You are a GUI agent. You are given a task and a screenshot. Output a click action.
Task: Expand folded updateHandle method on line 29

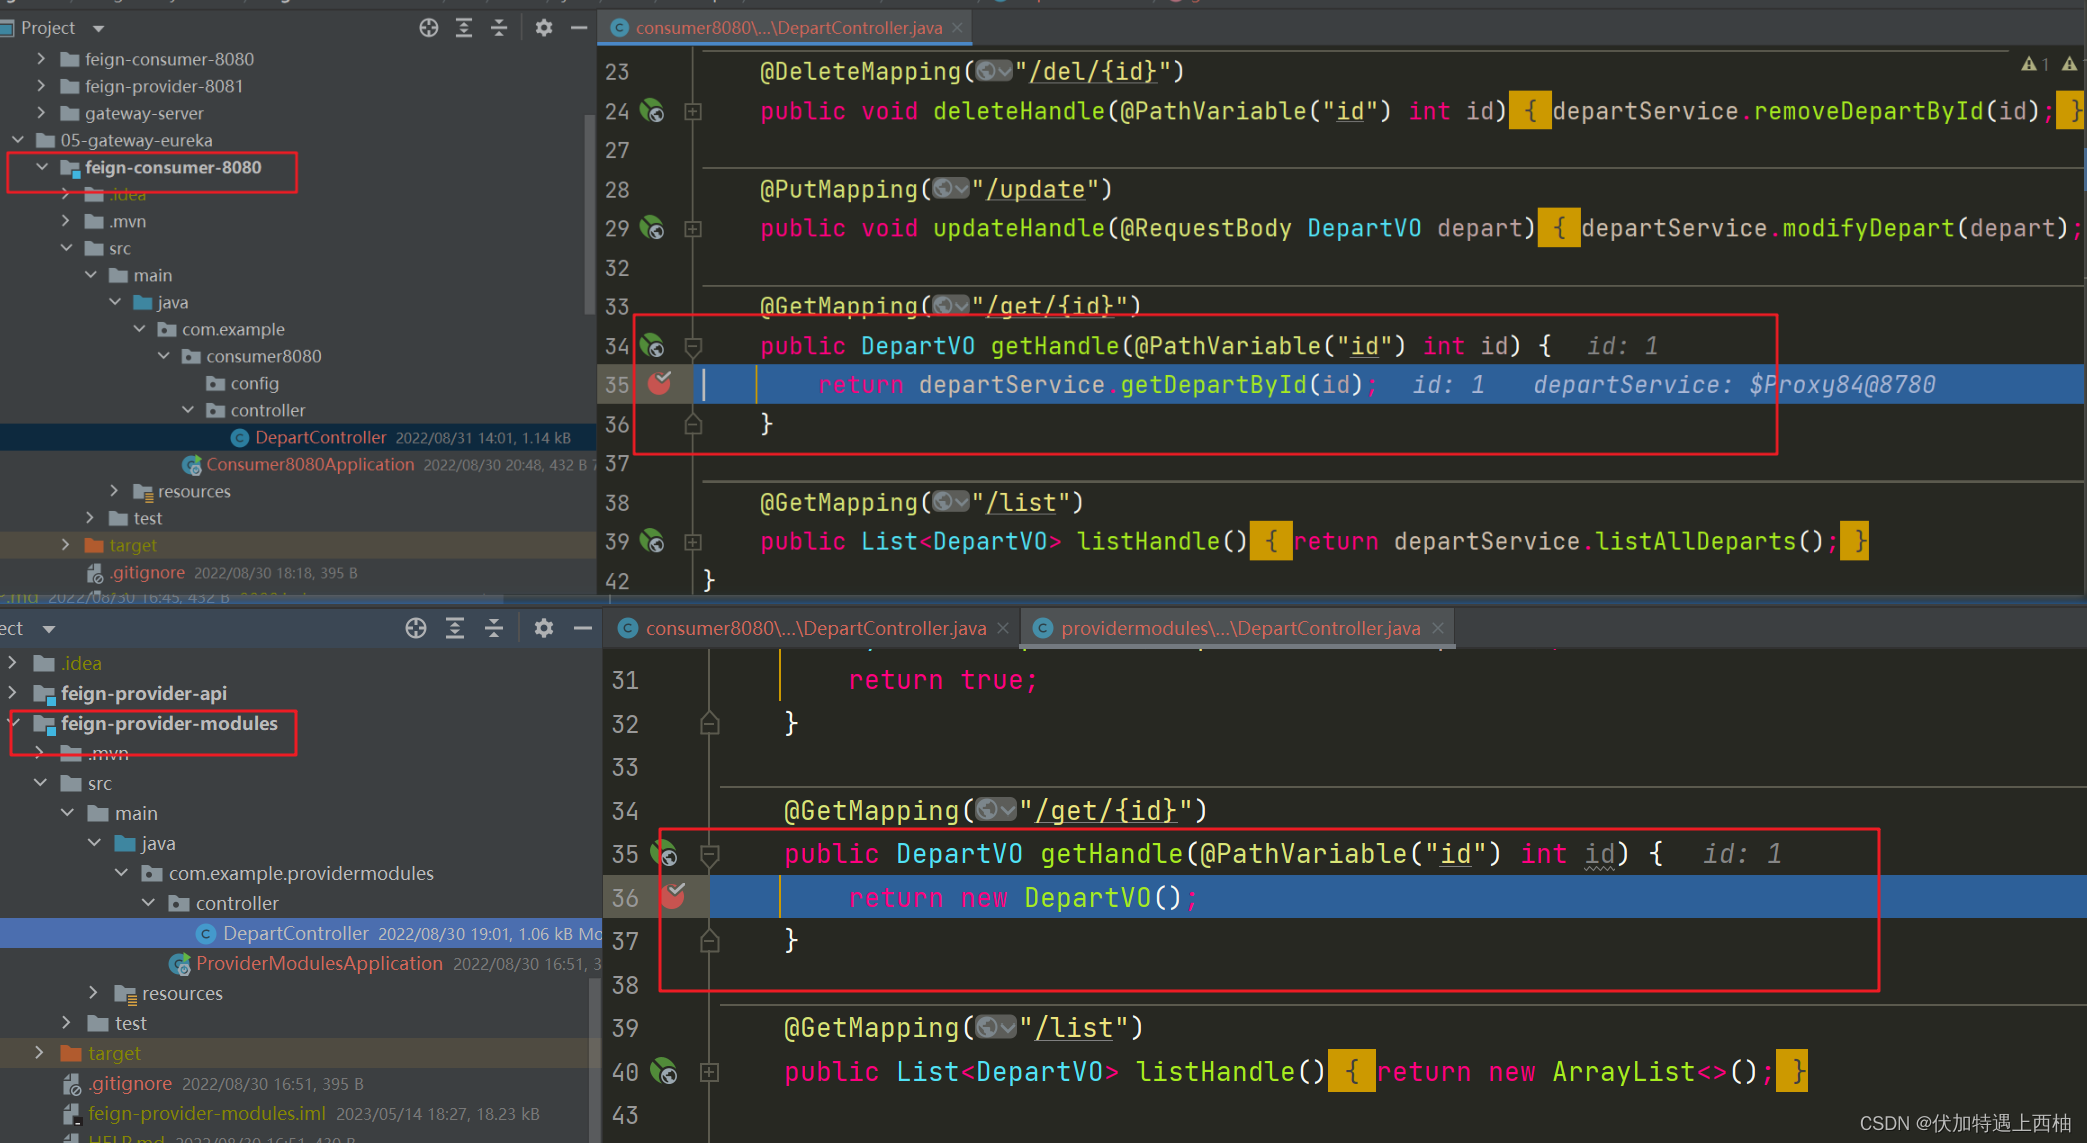click(x=693, y=229)
